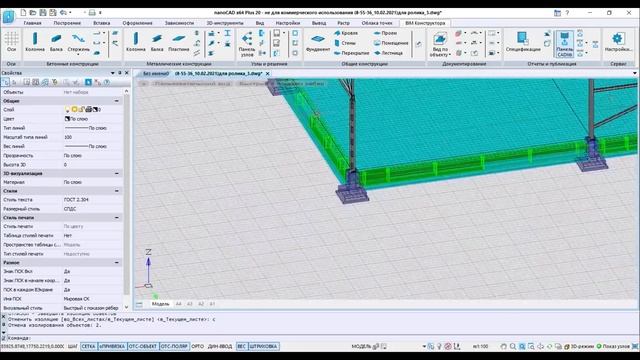Collapse the Общие properties section
The width and height of the screenshot is (640, 360).
(117, 101)
